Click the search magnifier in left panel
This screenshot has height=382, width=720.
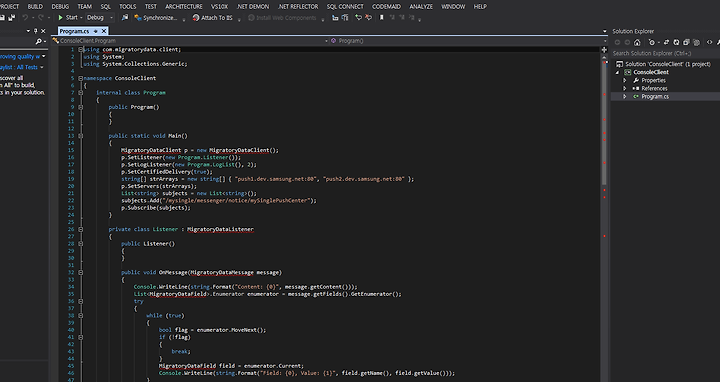[x=39, y=41]
